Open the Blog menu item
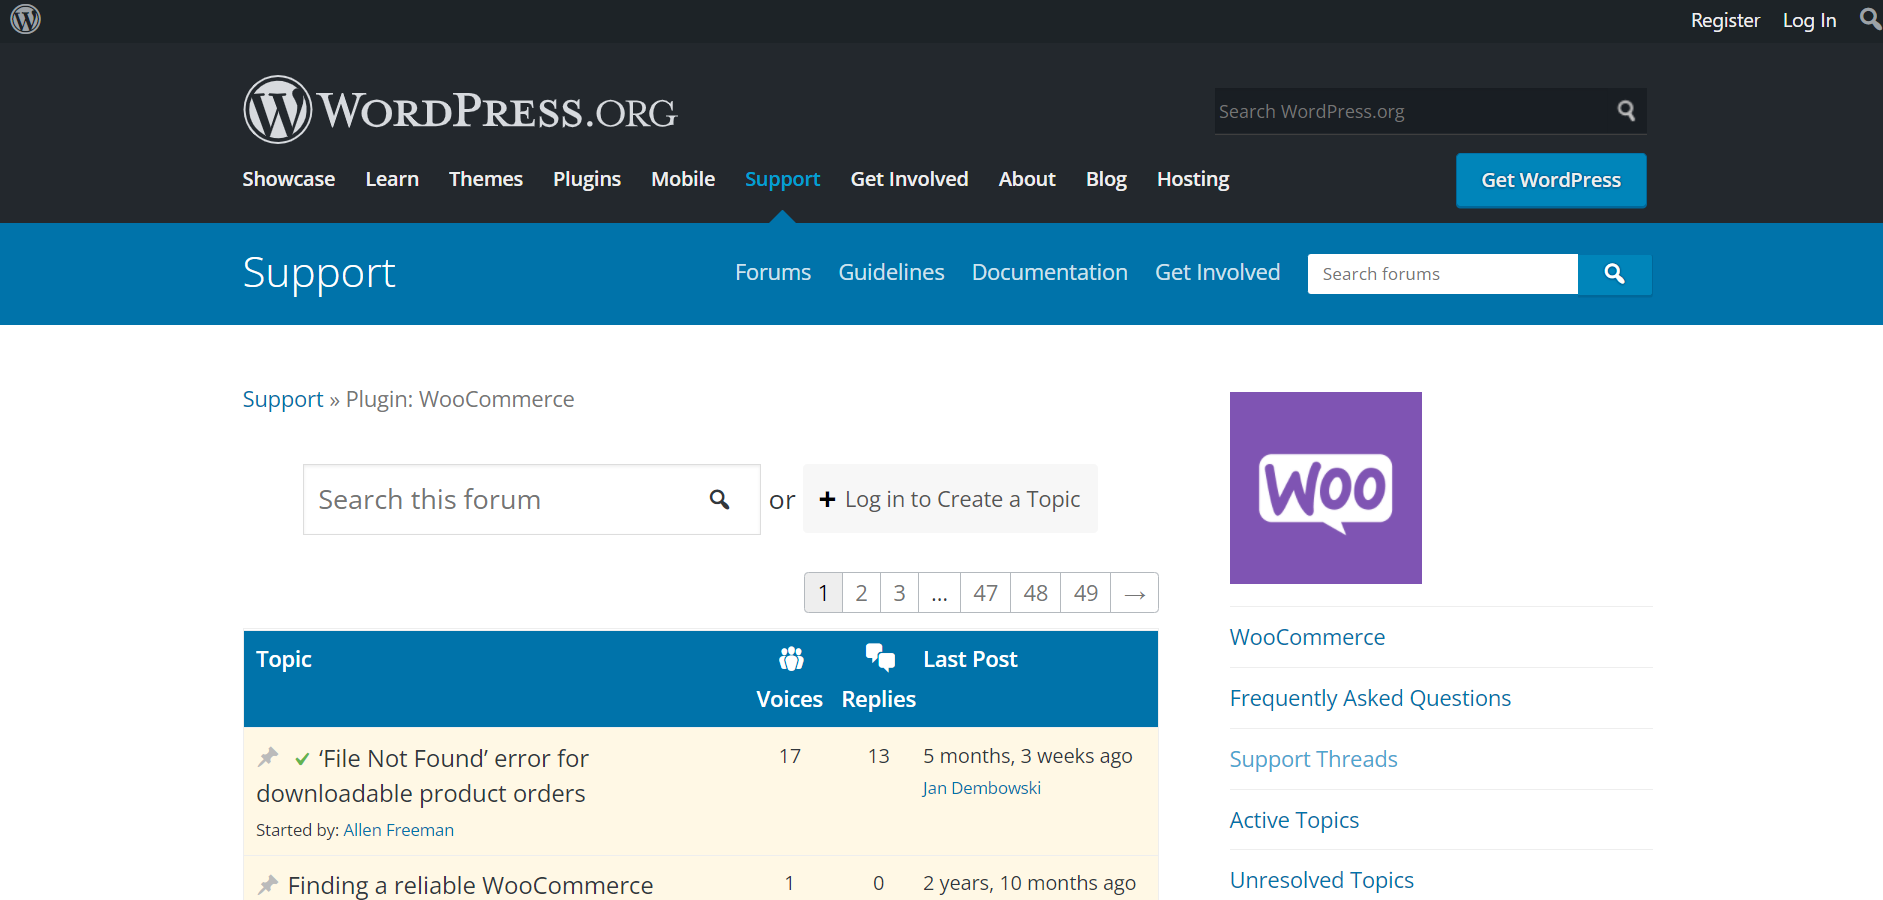This screenshot has width=1883, height=900. (1106, 179)
